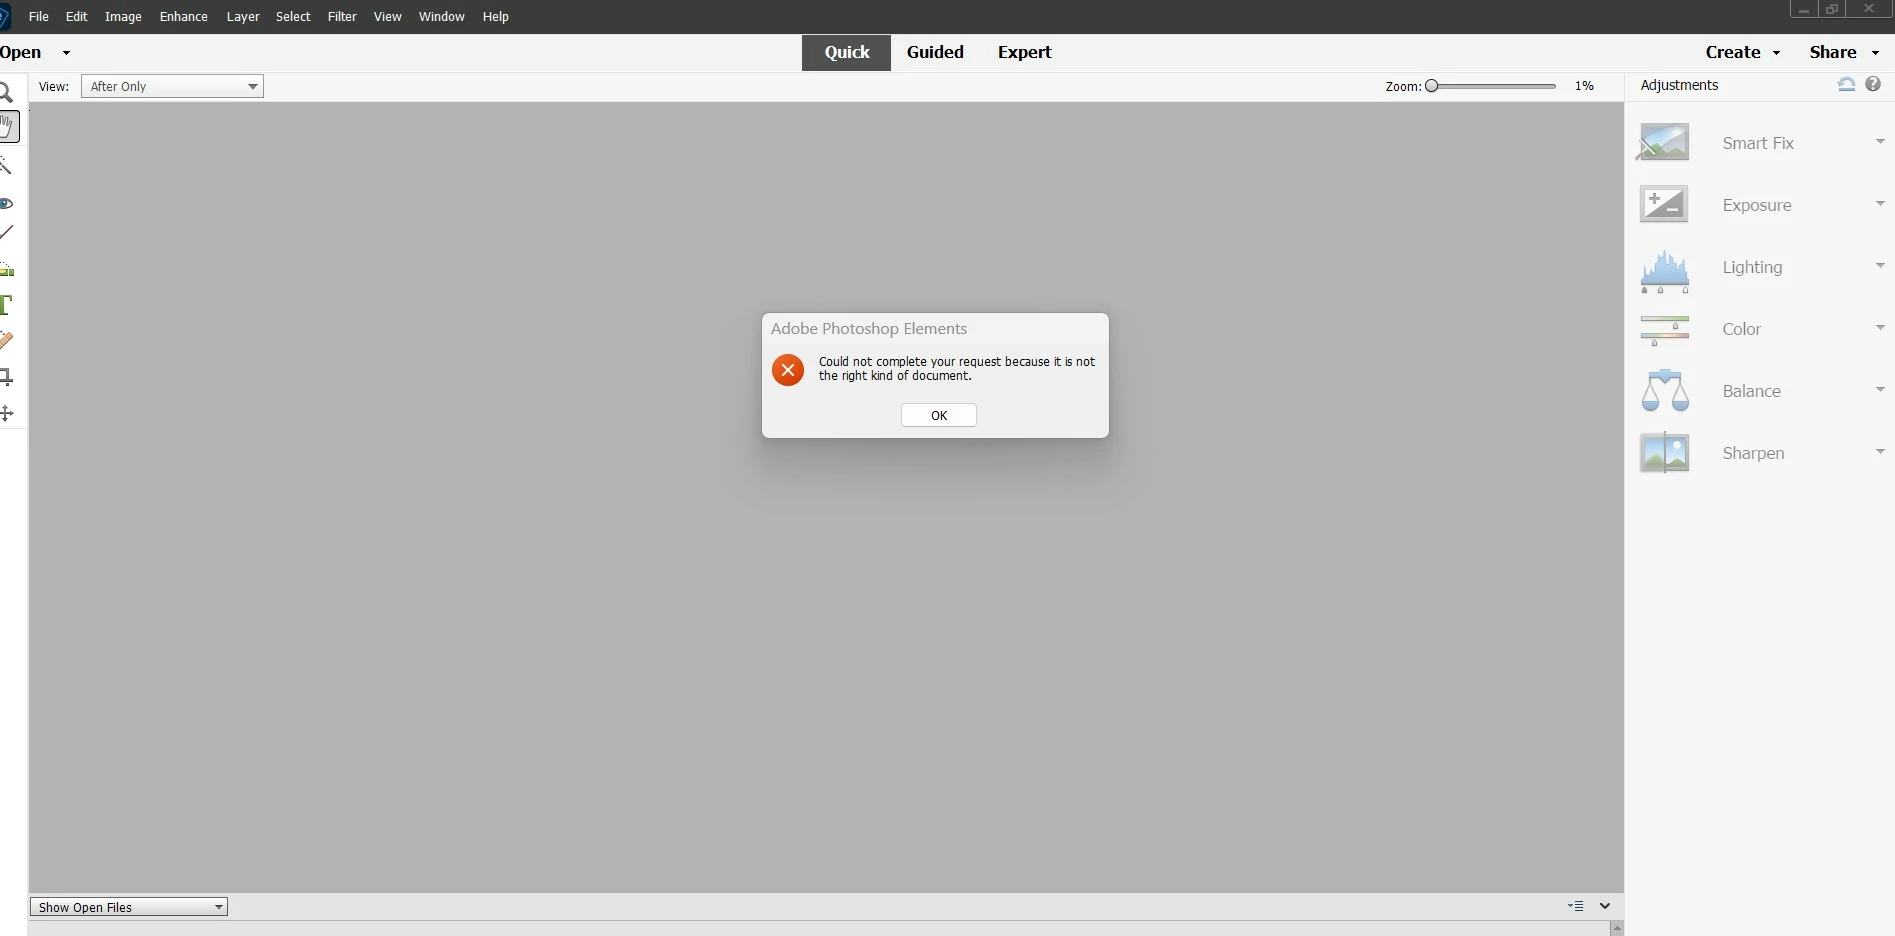Open Adjustments help question mark
This screenshot has height=936, width=1895.
coord(1873,85)
